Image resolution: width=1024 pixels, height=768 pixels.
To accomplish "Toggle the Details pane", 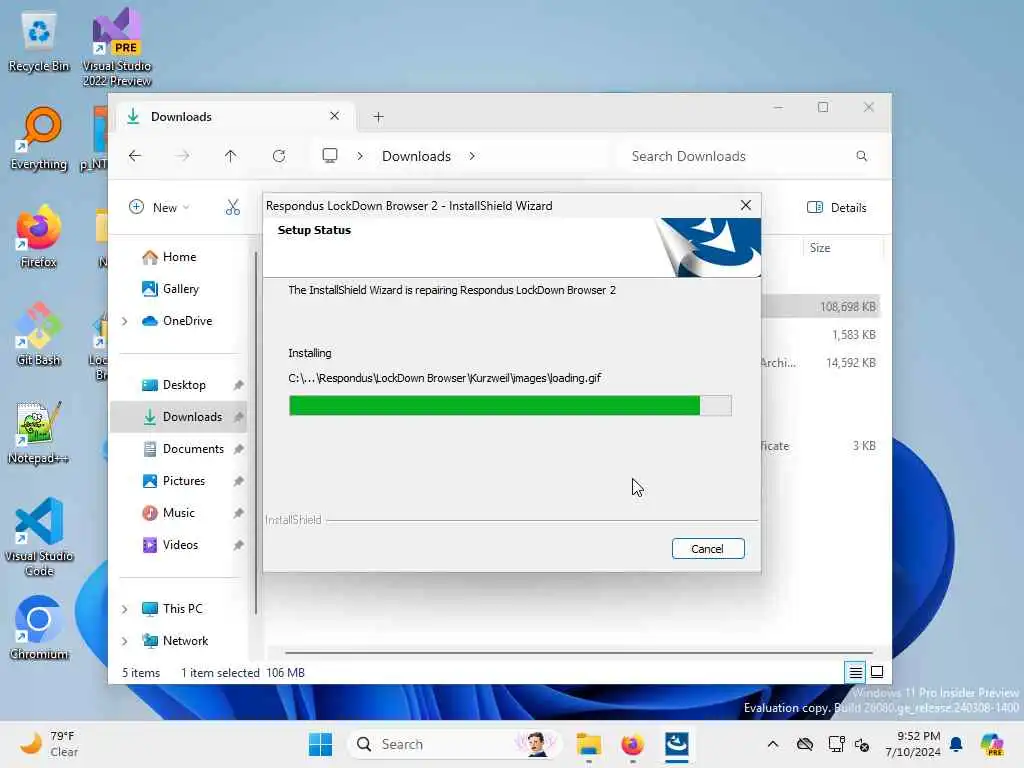I will click(837, 208).
